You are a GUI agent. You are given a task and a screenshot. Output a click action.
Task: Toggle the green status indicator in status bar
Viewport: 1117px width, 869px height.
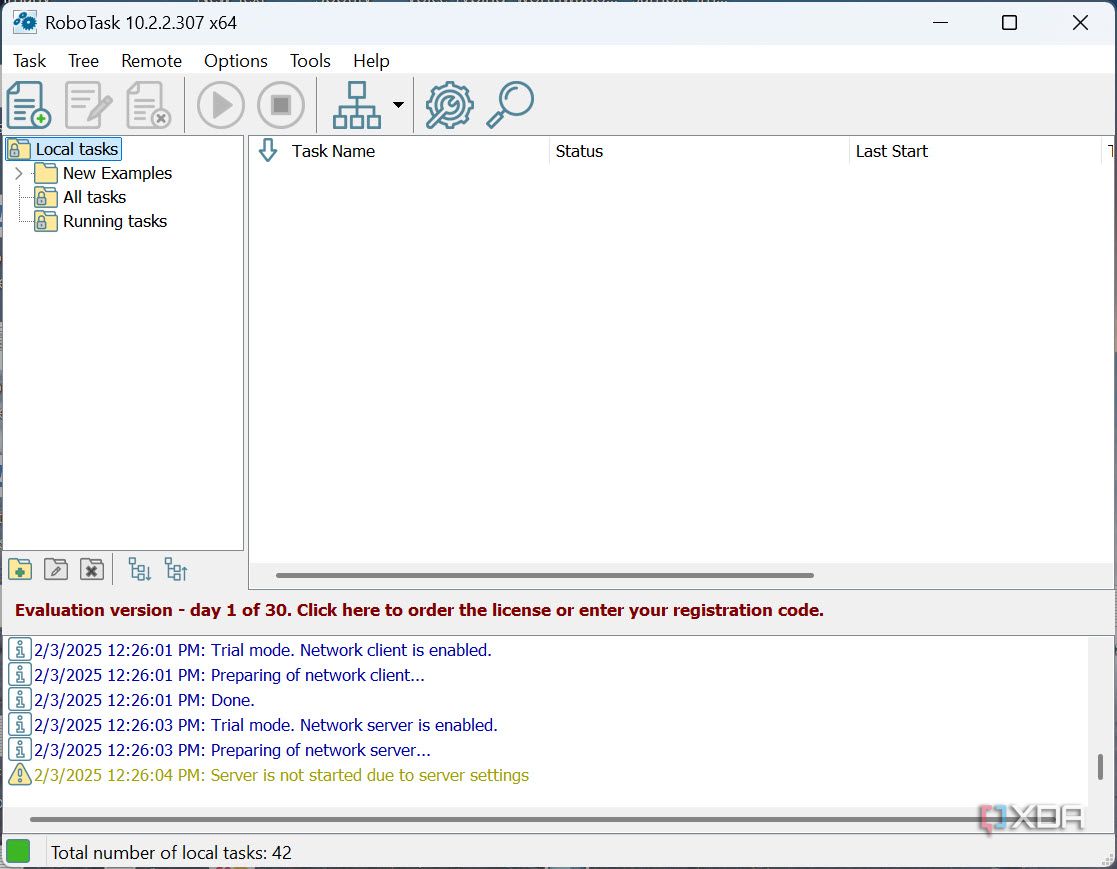[x=19, y=852]
